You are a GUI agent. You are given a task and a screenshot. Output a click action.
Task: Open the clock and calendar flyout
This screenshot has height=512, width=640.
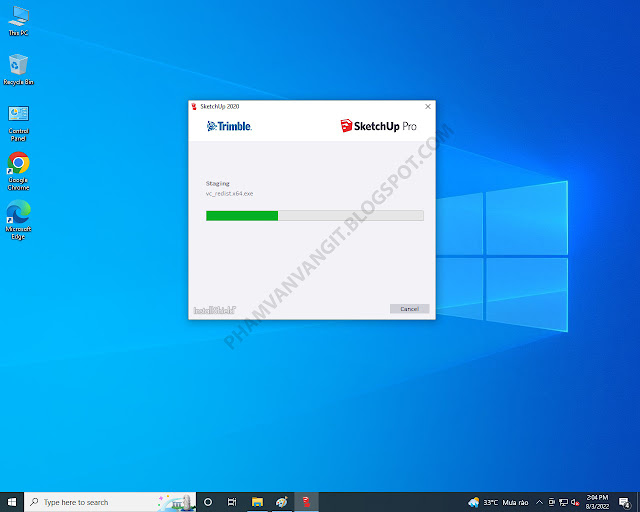597,502
